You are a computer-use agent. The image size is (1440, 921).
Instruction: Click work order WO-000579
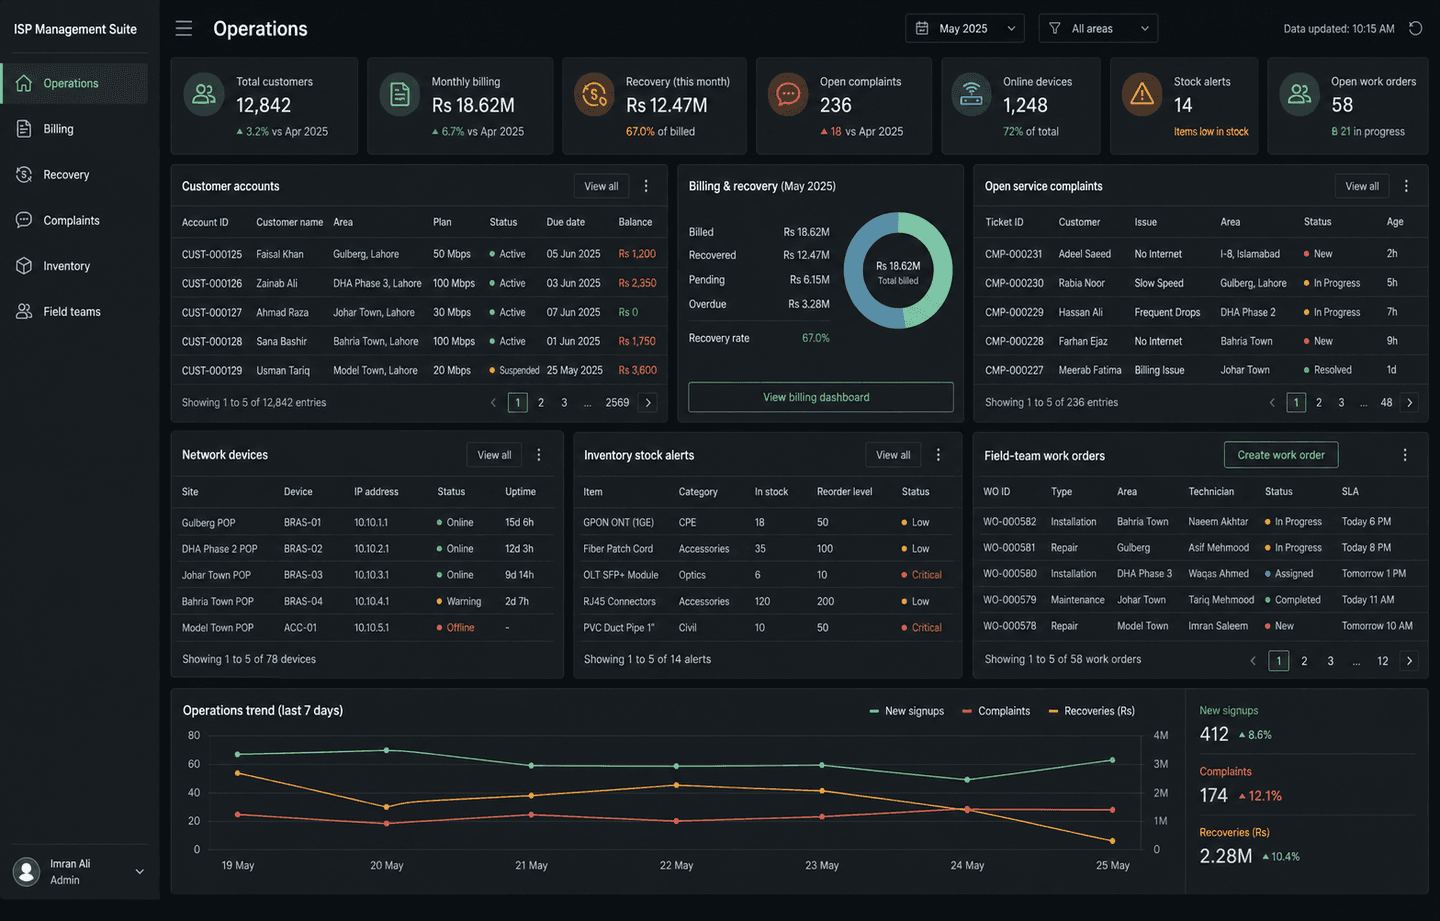[1010, 600]
